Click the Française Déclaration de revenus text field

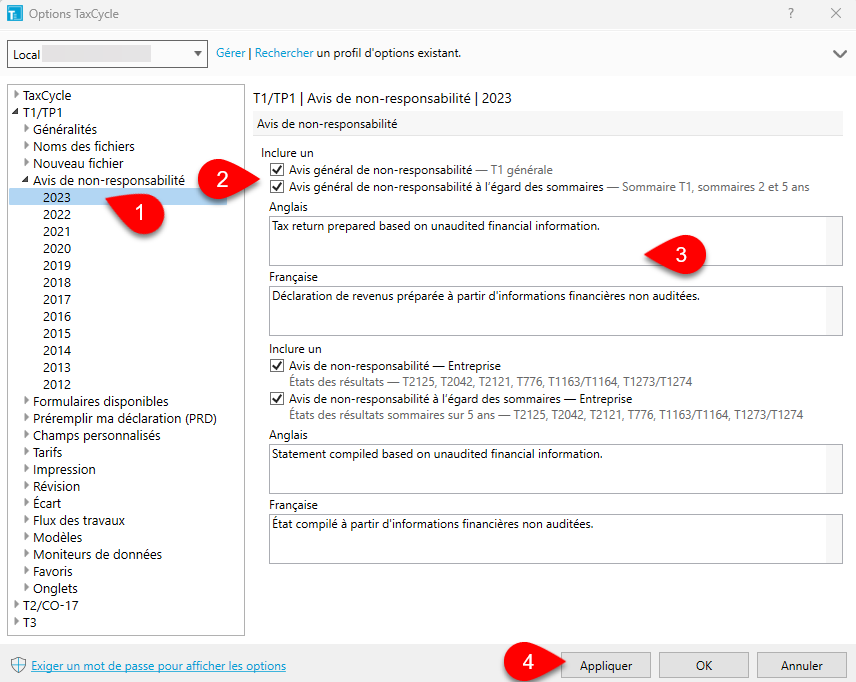tap(555, 311)
